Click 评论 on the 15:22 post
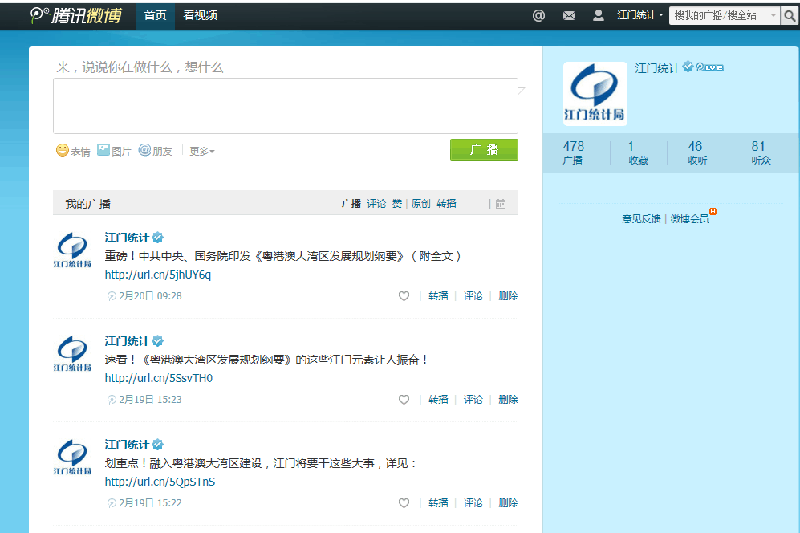 [x=473, y=503]
